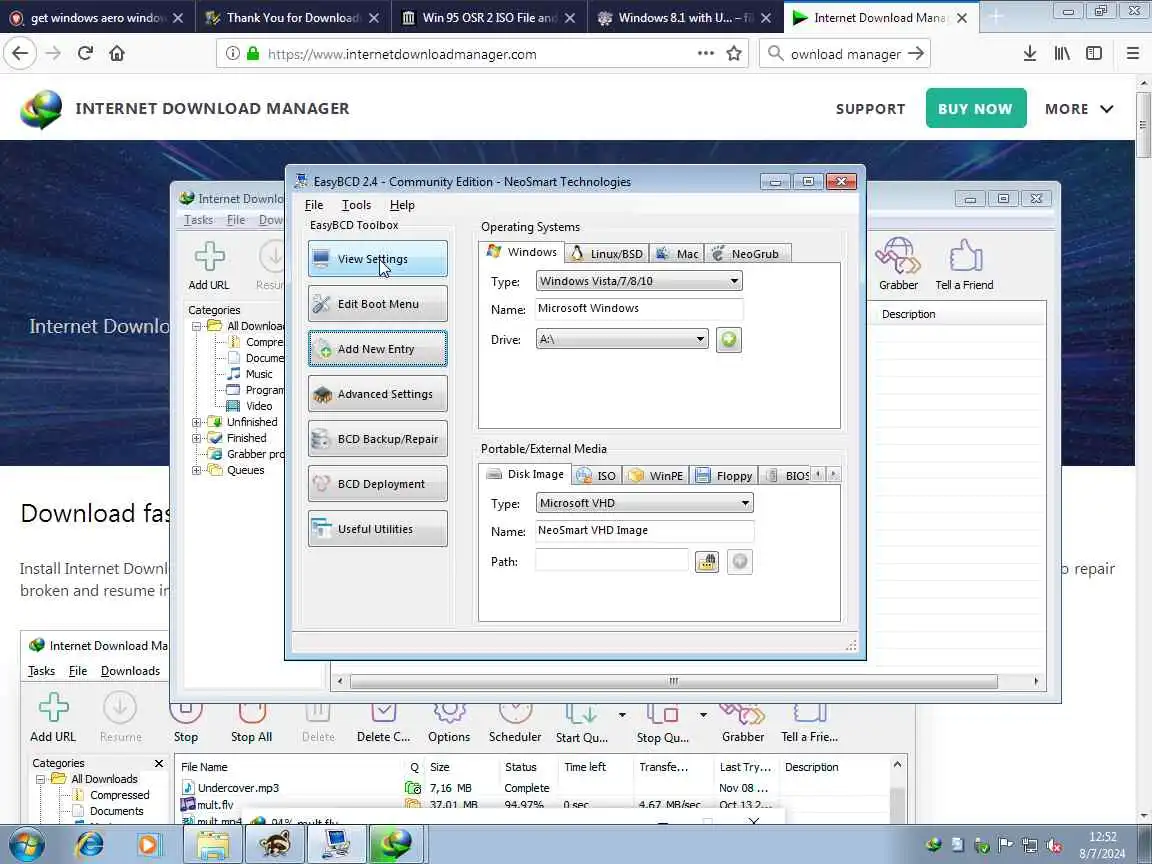
Task: Select the WinPE media tab
Action: click(655, 475)
